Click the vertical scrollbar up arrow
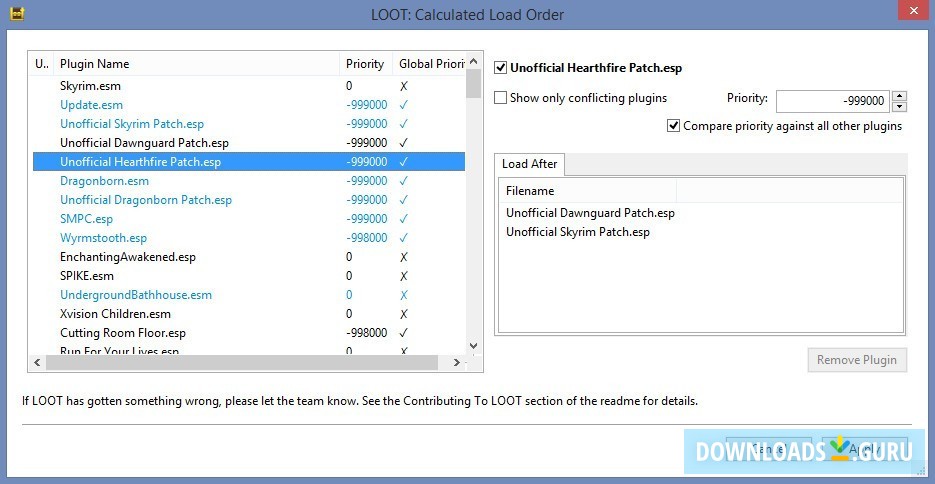This screenshot has height=484, width=935. (473, 61)
